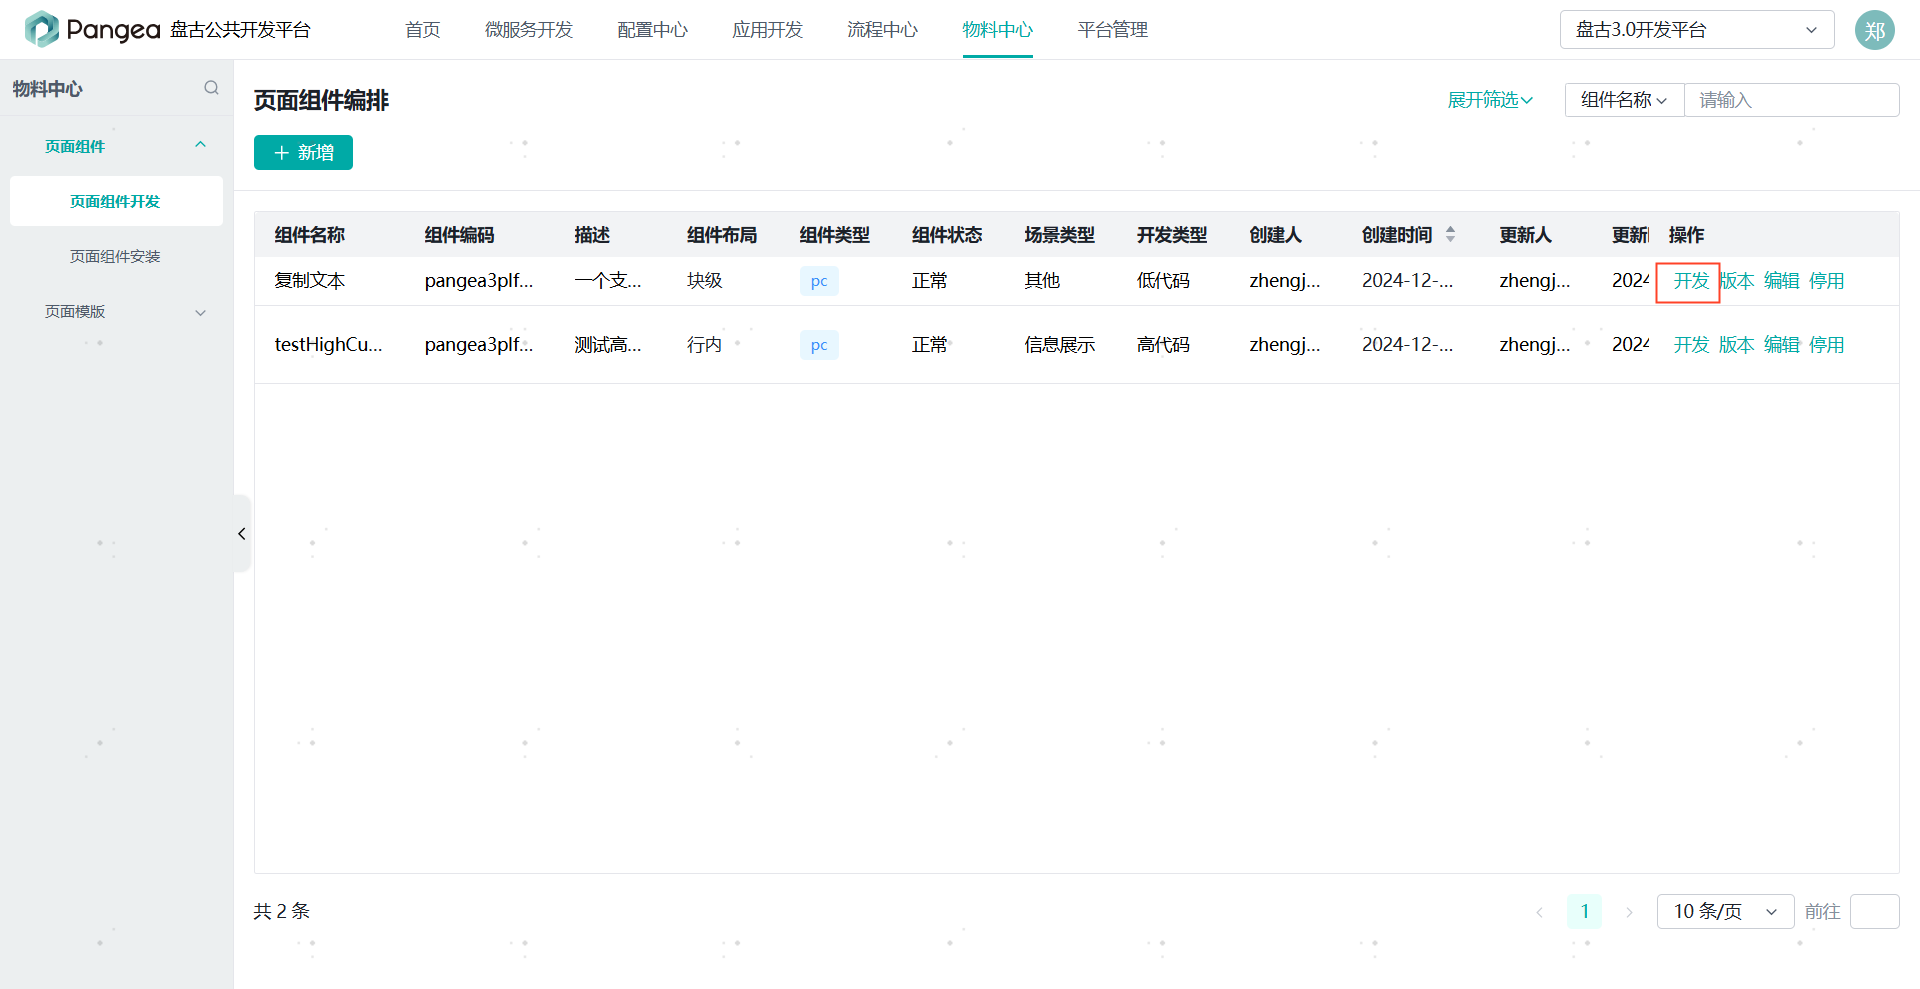Click 版本 for testHighCu... row
Screen dimensions: 1920x989
[1737, 345]
